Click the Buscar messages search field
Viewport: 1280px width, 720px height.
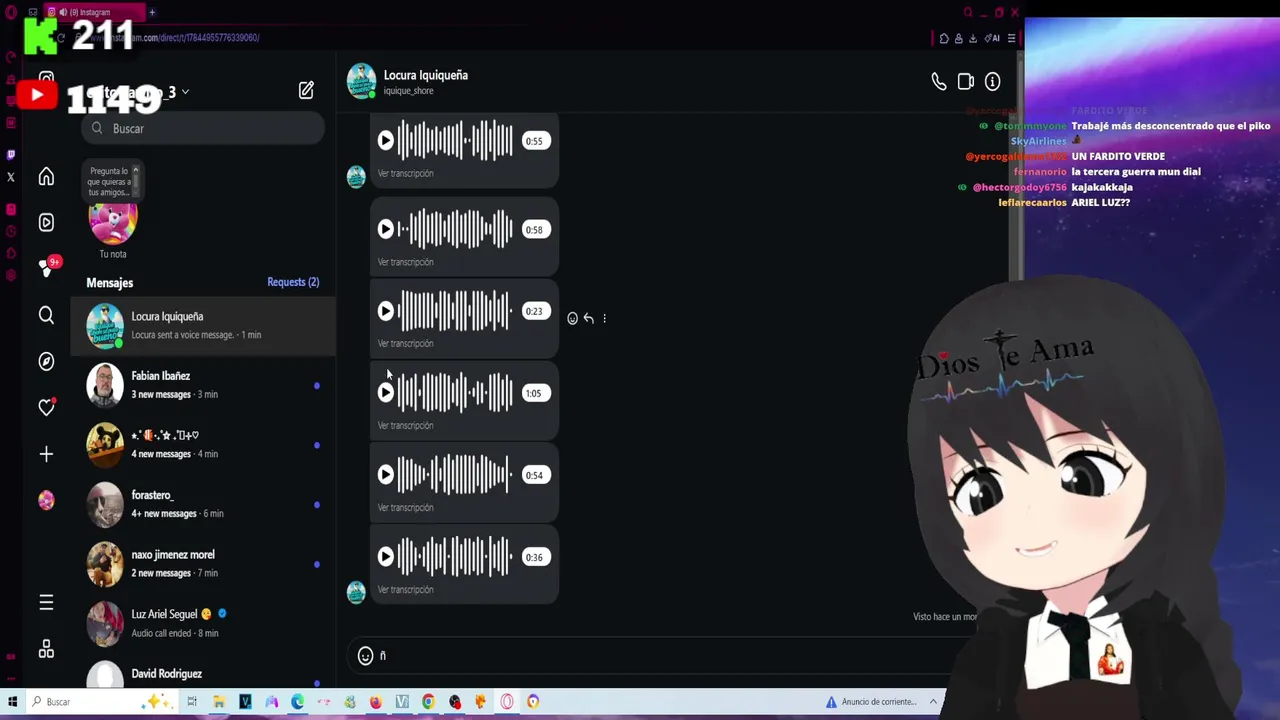pos(203,128)
